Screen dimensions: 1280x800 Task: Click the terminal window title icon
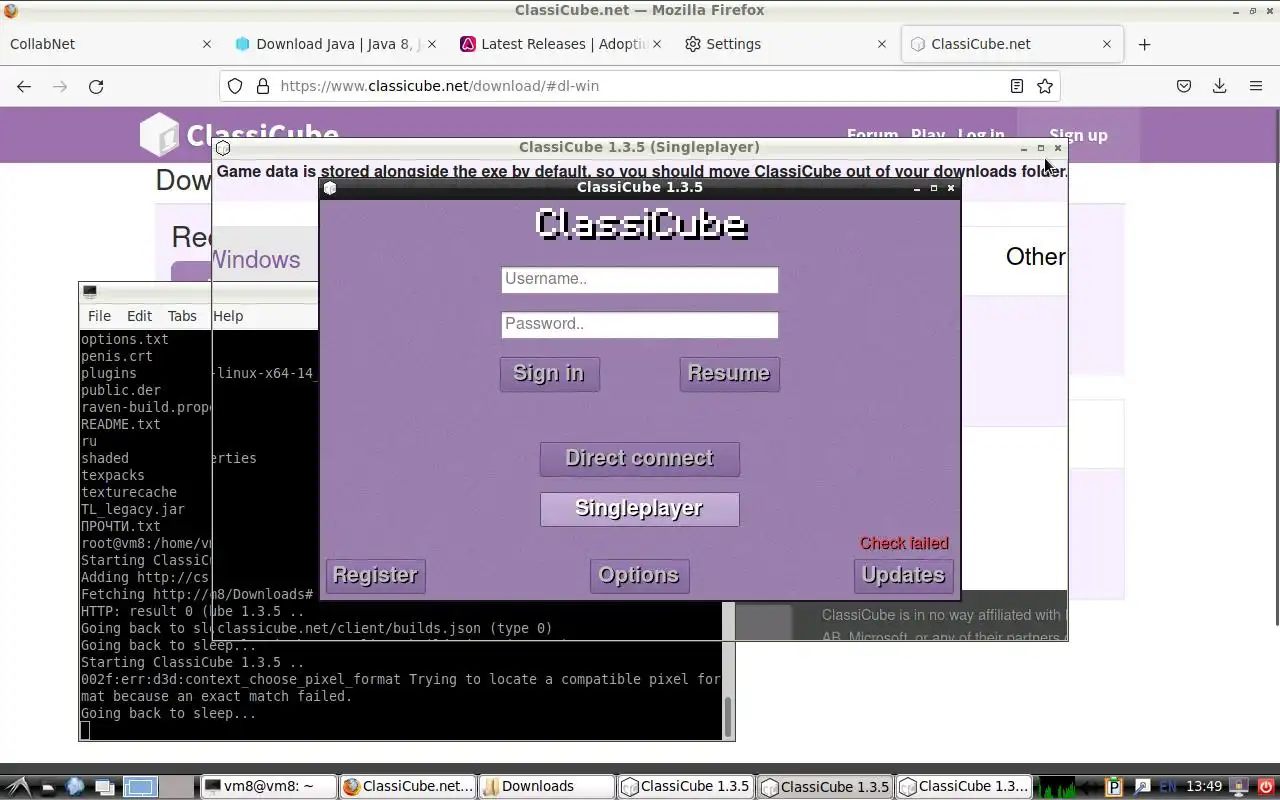tap(90, 292)
